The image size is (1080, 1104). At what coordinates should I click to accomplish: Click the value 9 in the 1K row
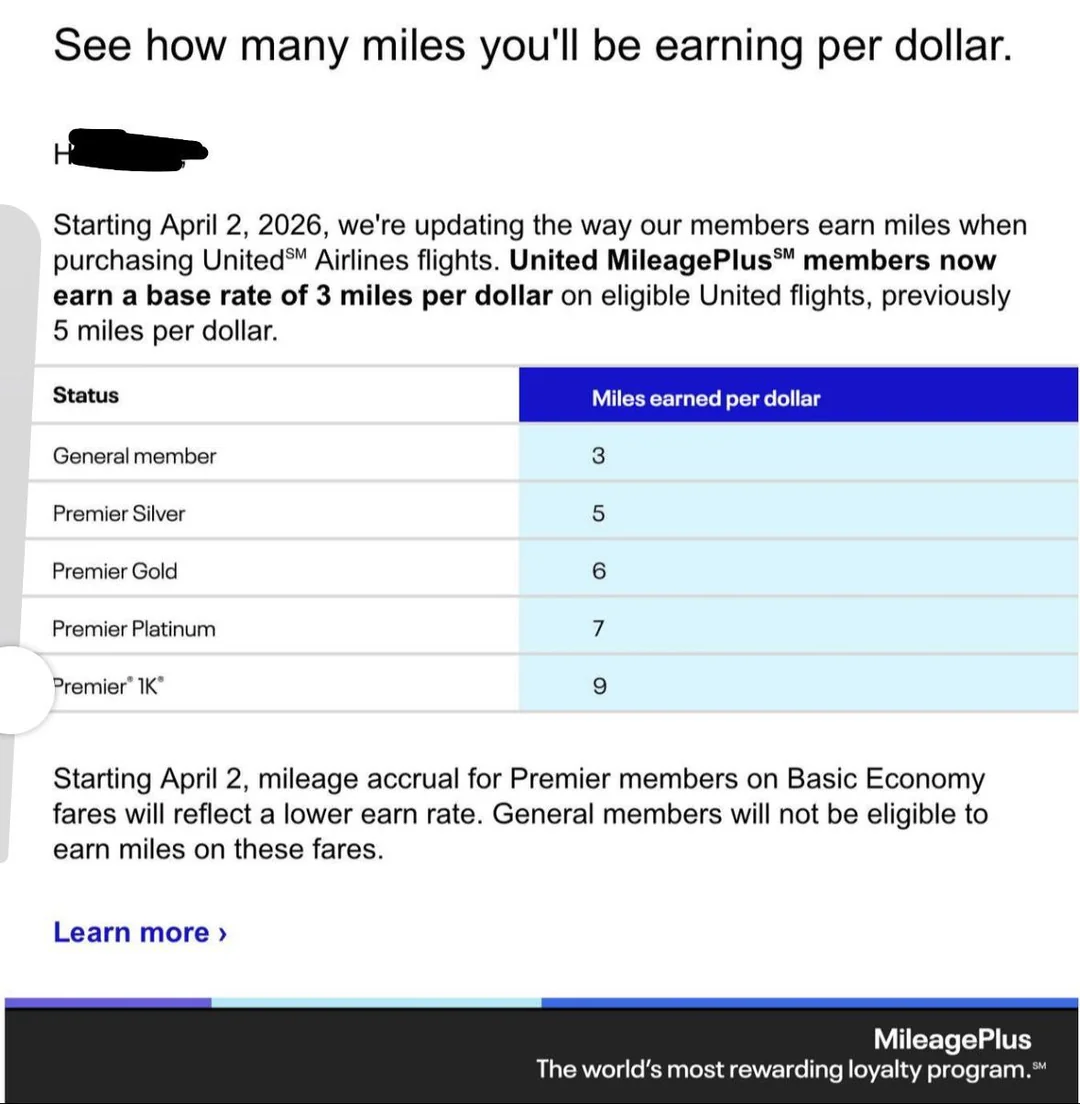(x=598, y=687)
